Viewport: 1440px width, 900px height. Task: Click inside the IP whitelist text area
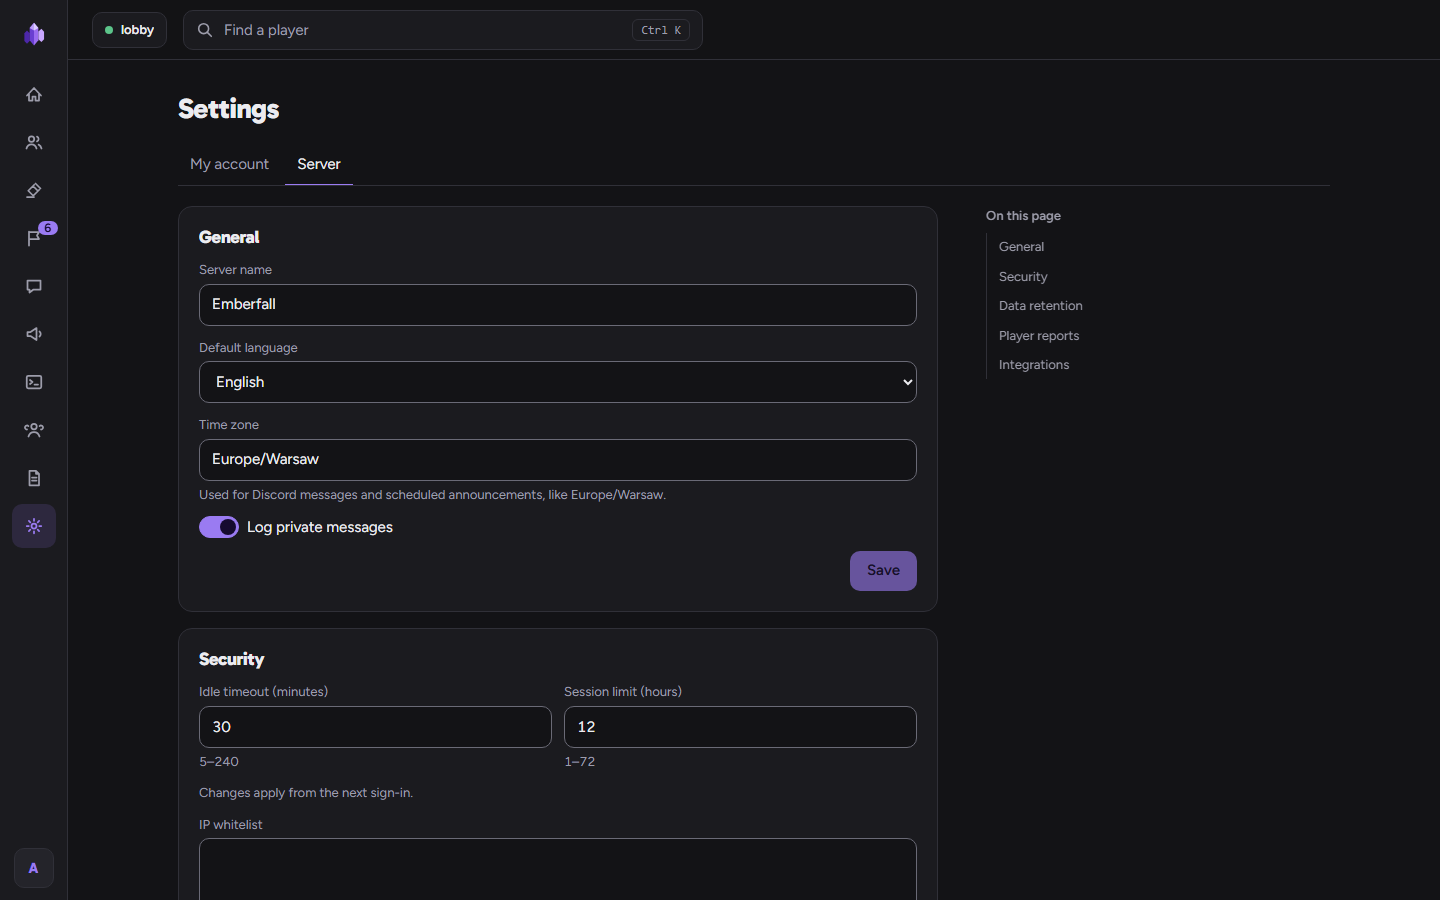pyautogui.click(x=558, y=869)
